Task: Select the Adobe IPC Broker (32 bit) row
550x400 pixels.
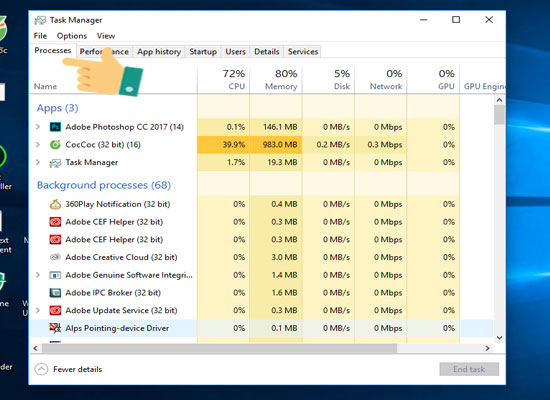Action: [x=261, y=293]
